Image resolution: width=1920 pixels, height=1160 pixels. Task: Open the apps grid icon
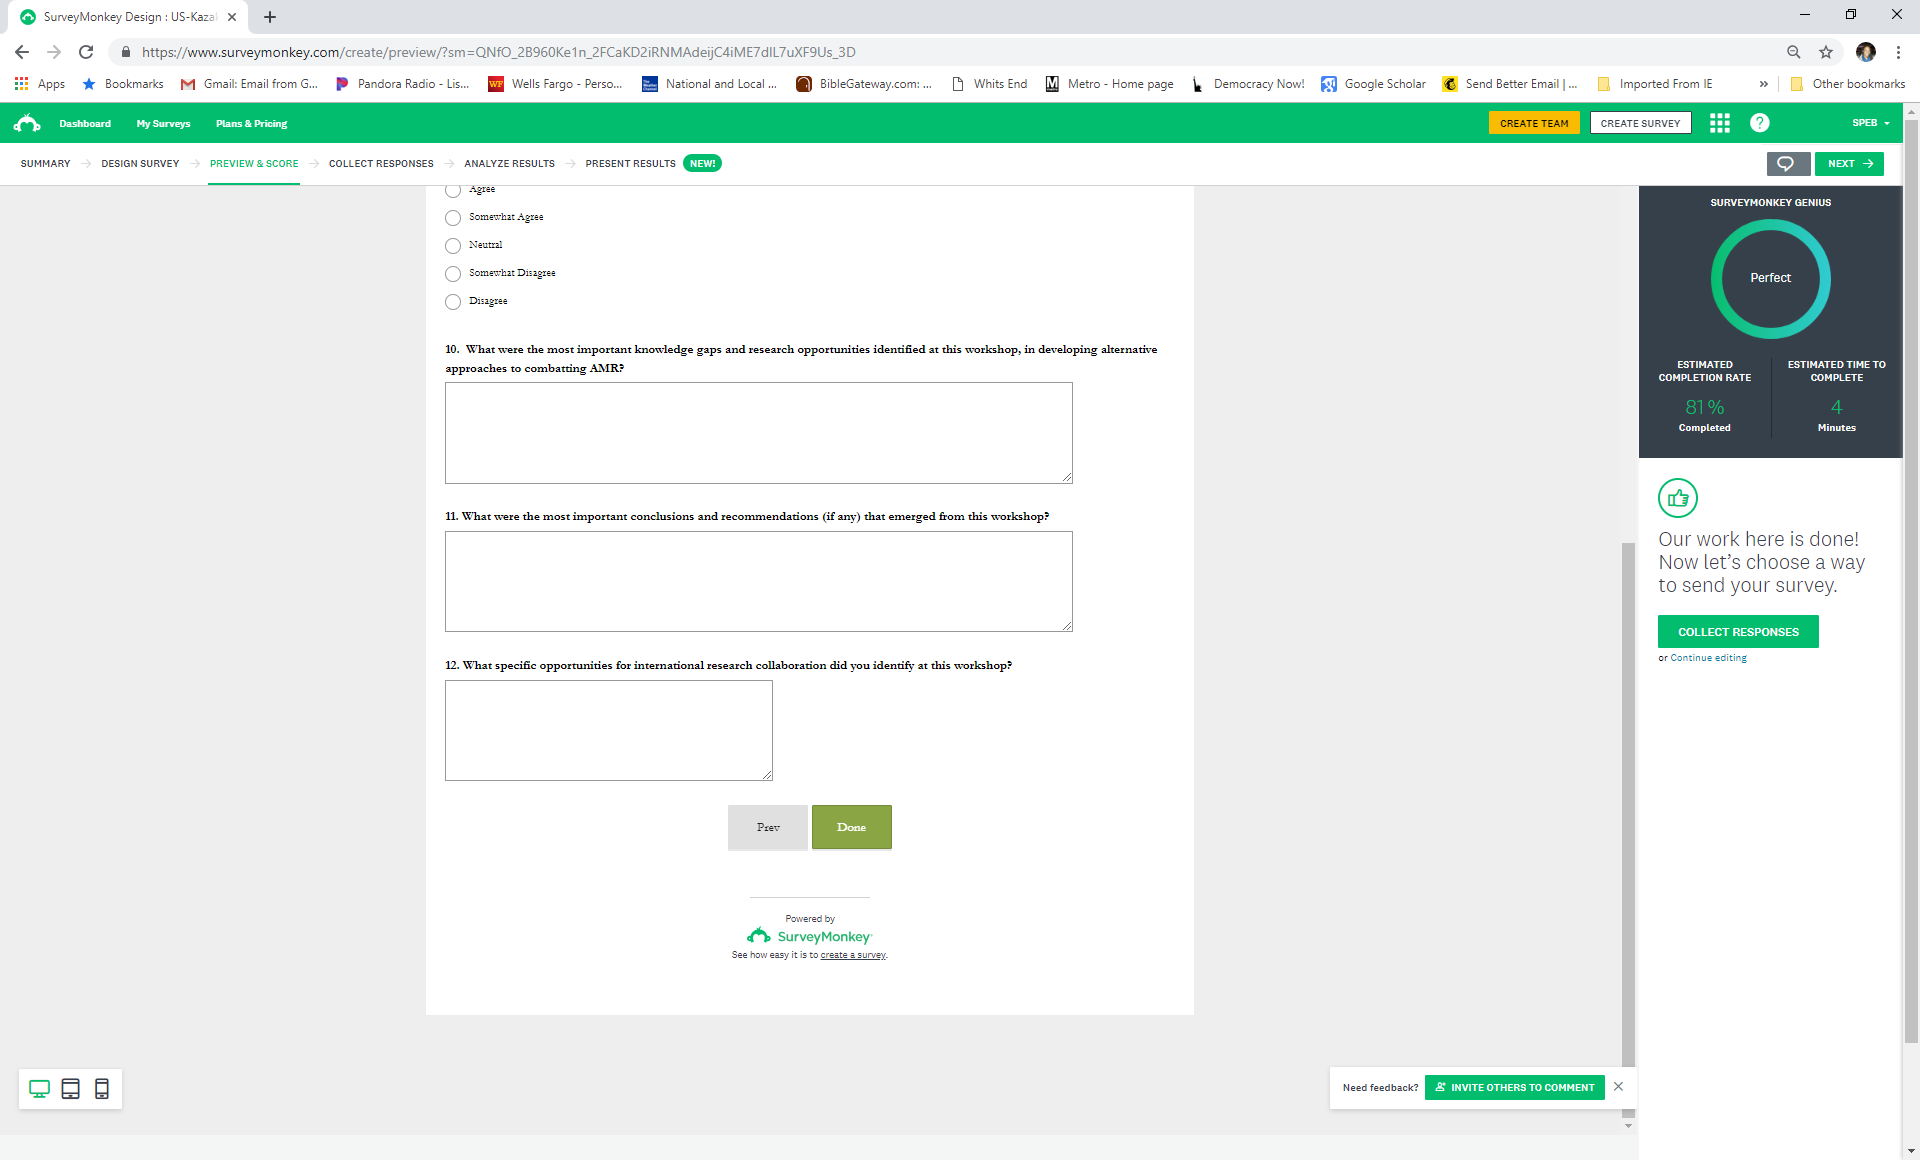[x=1720, y=123]
